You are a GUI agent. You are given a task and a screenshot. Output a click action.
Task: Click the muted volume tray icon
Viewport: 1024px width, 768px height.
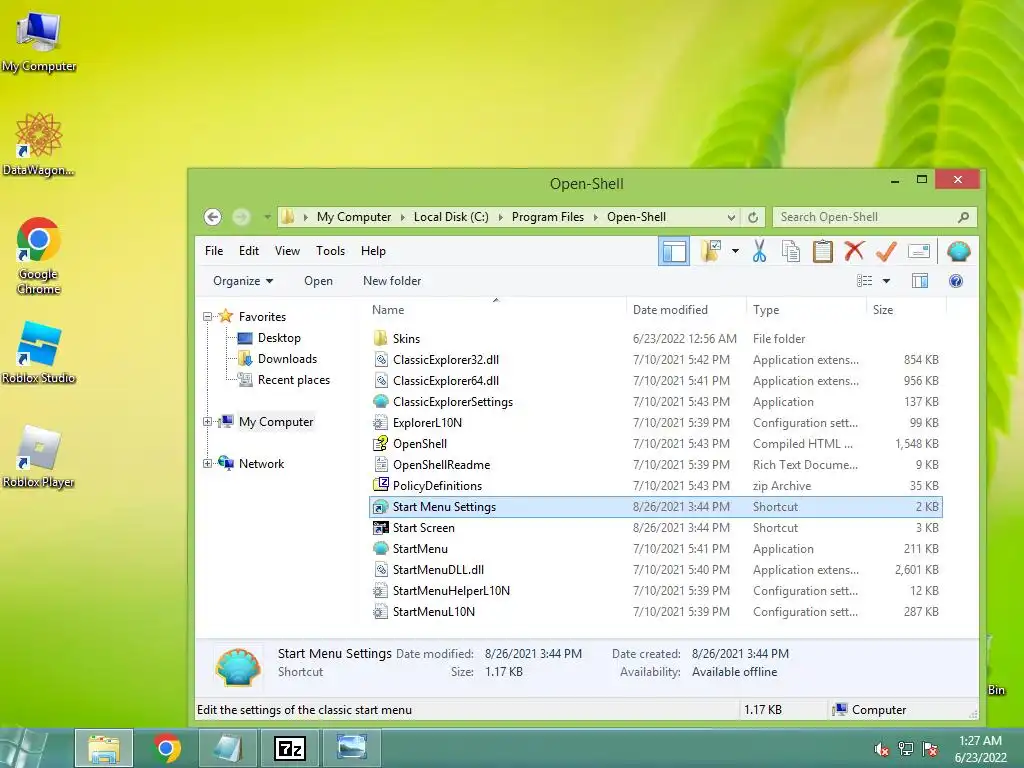[882, 749]
